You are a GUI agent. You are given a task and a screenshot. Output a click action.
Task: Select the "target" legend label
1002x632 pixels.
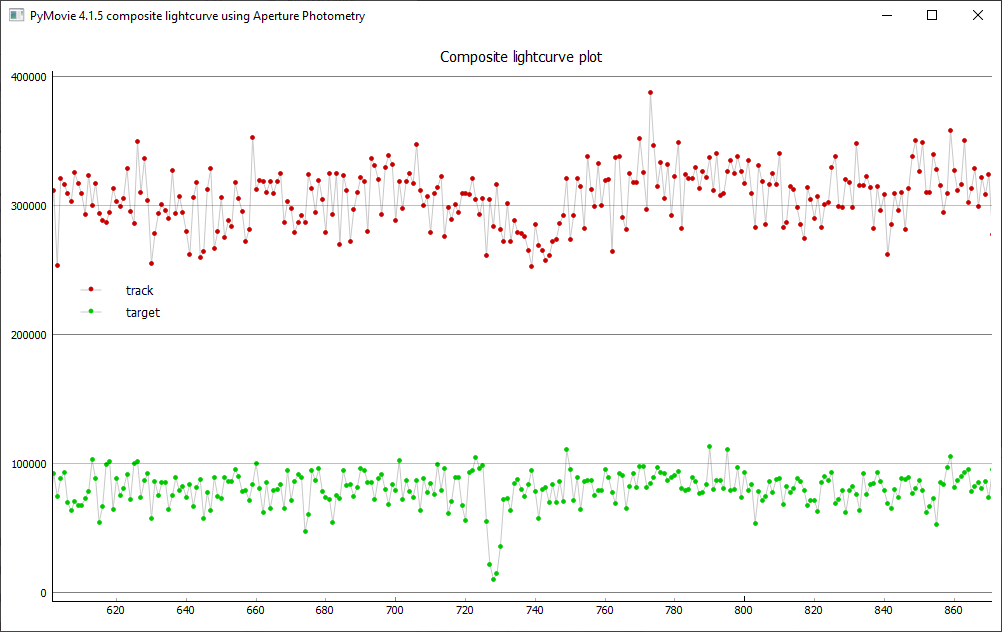tap(143, 313)
